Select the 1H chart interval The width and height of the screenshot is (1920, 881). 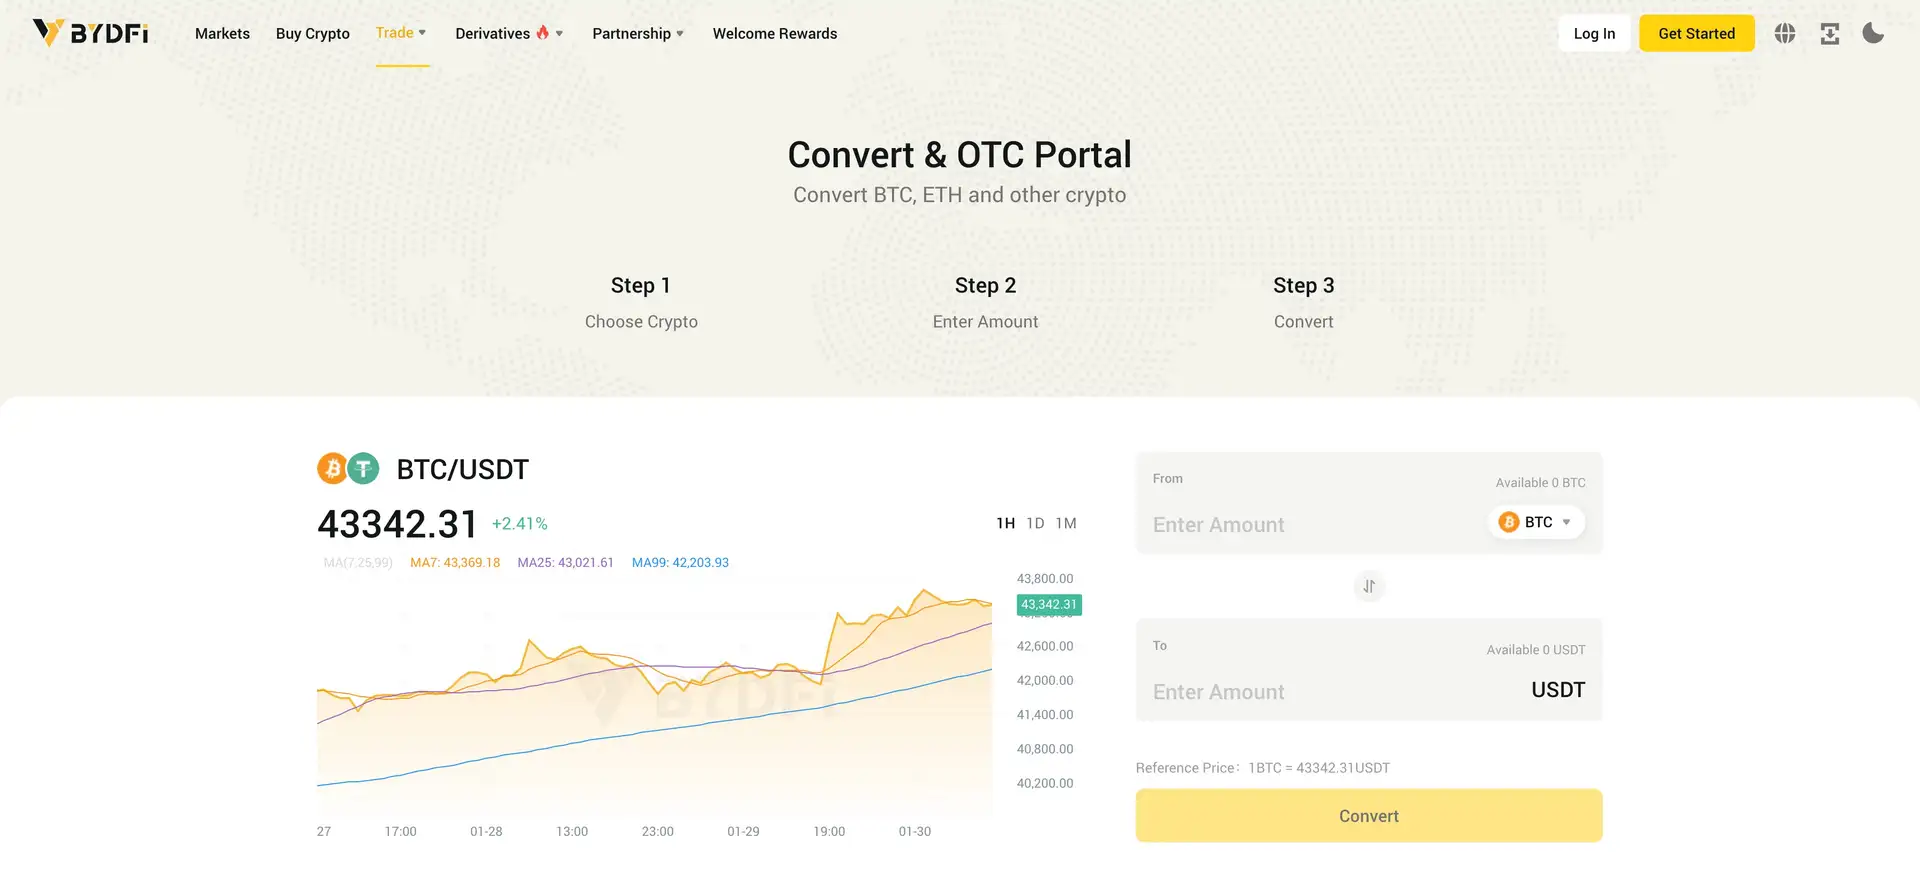tap(1005, 523)
